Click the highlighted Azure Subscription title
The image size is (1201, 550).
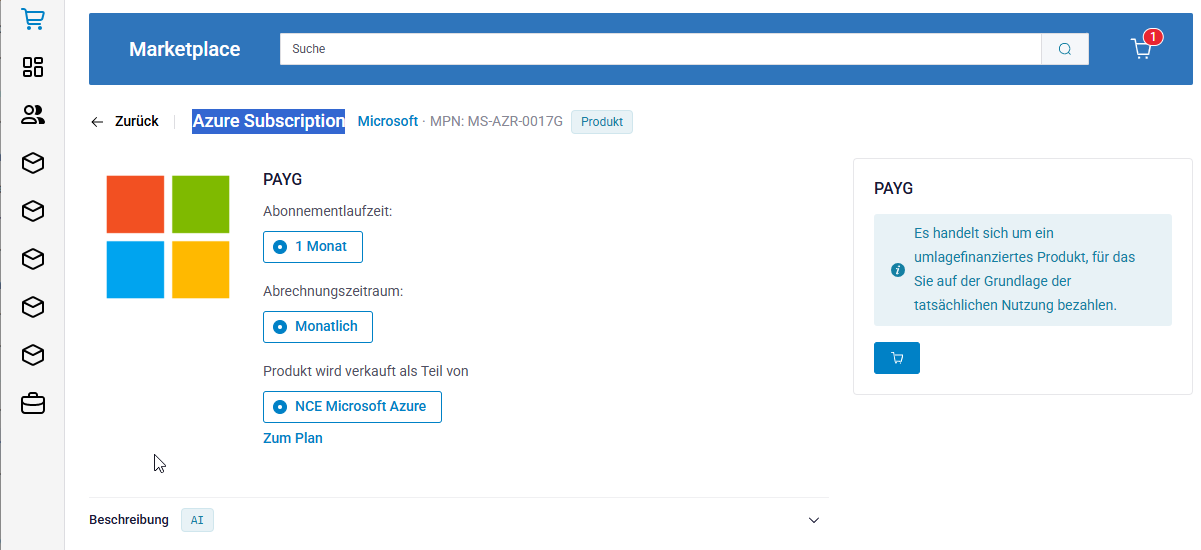tap(269, 121)
